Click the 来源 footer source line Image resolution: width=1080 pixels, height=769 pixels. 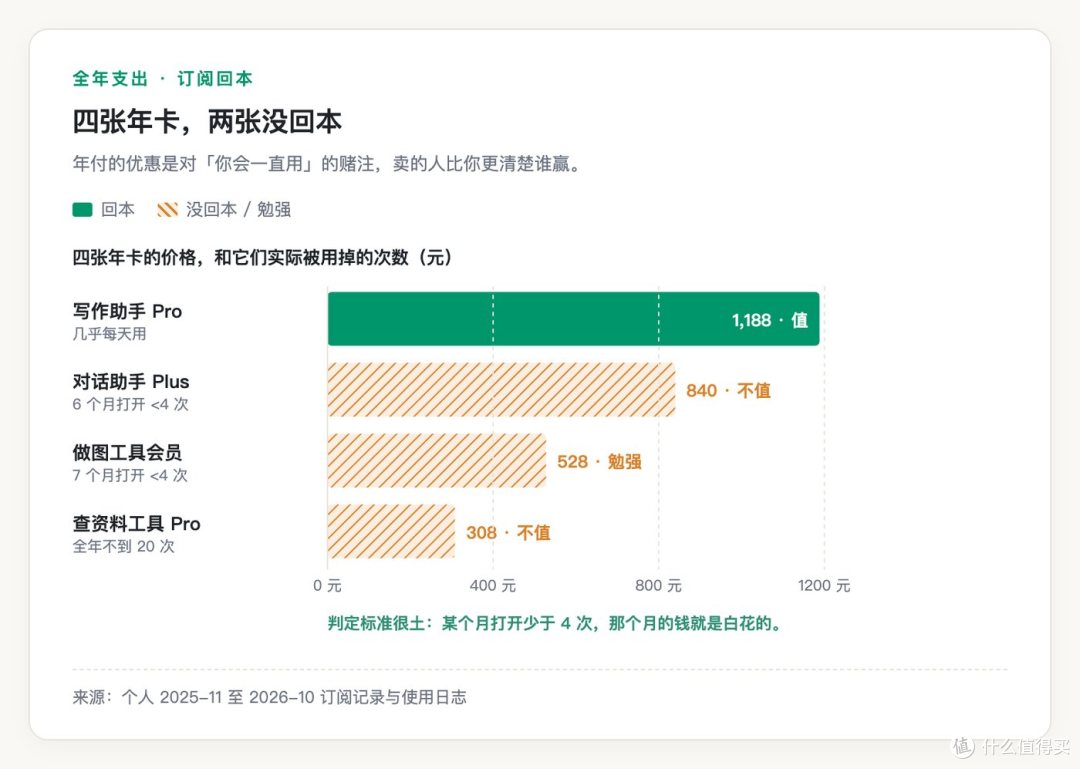pyautogui.click(x=269, y=697)
